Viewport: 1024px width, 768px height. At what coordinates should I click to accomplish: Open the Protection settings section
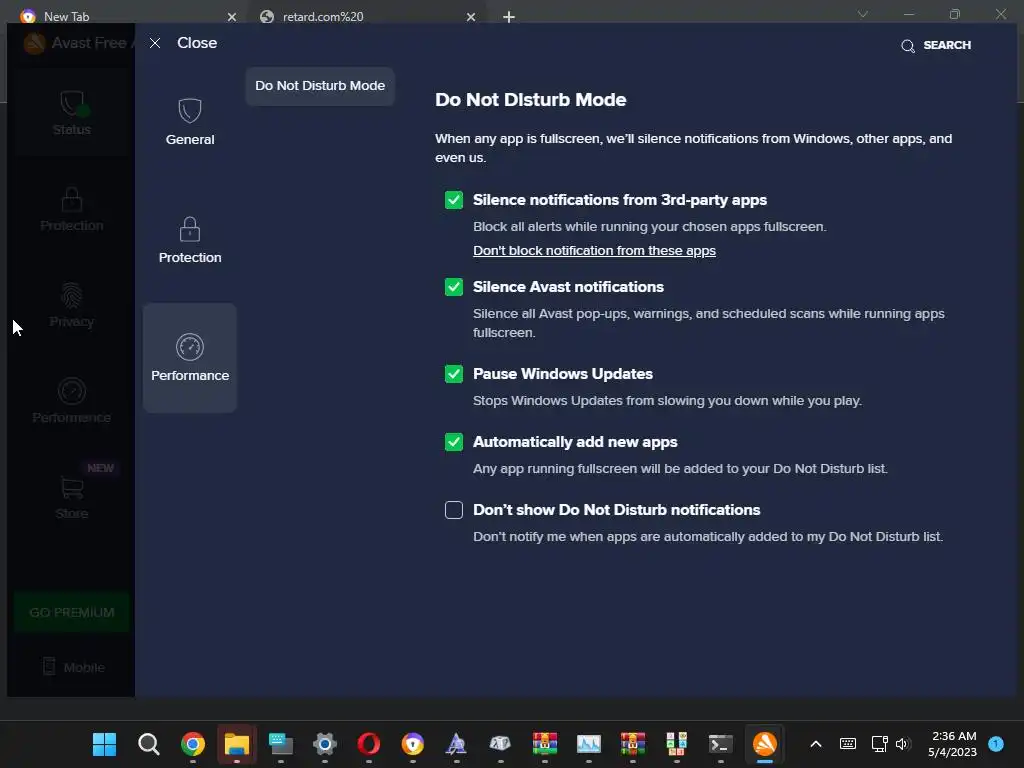pyautogui.click(x=189, y=240)
